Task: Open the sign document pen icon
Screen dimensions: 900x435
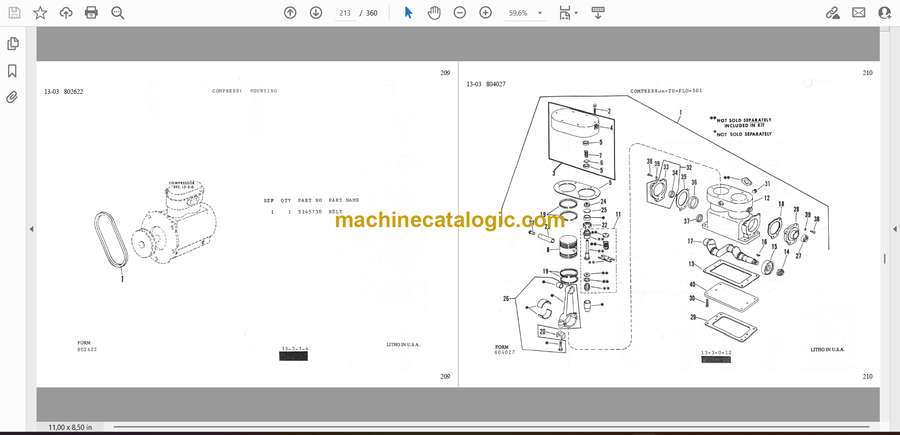Action: click(832, 13)
